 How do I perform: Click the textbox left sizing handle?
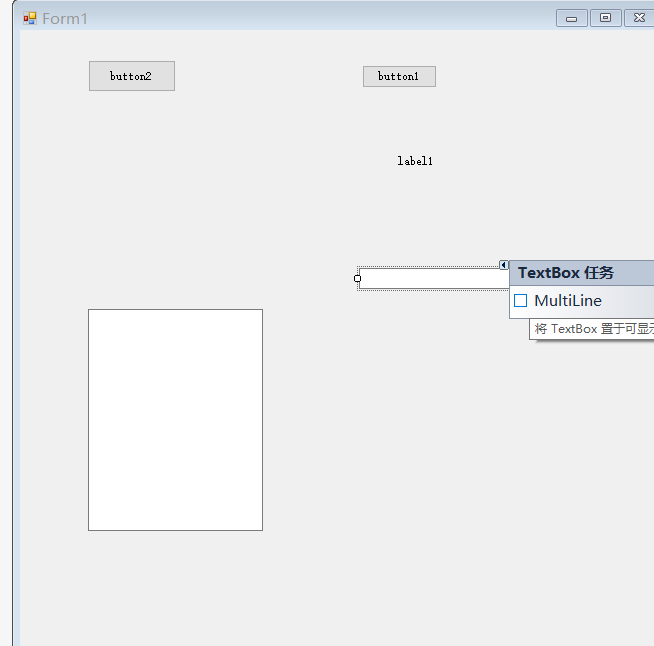tap(357, 278)
